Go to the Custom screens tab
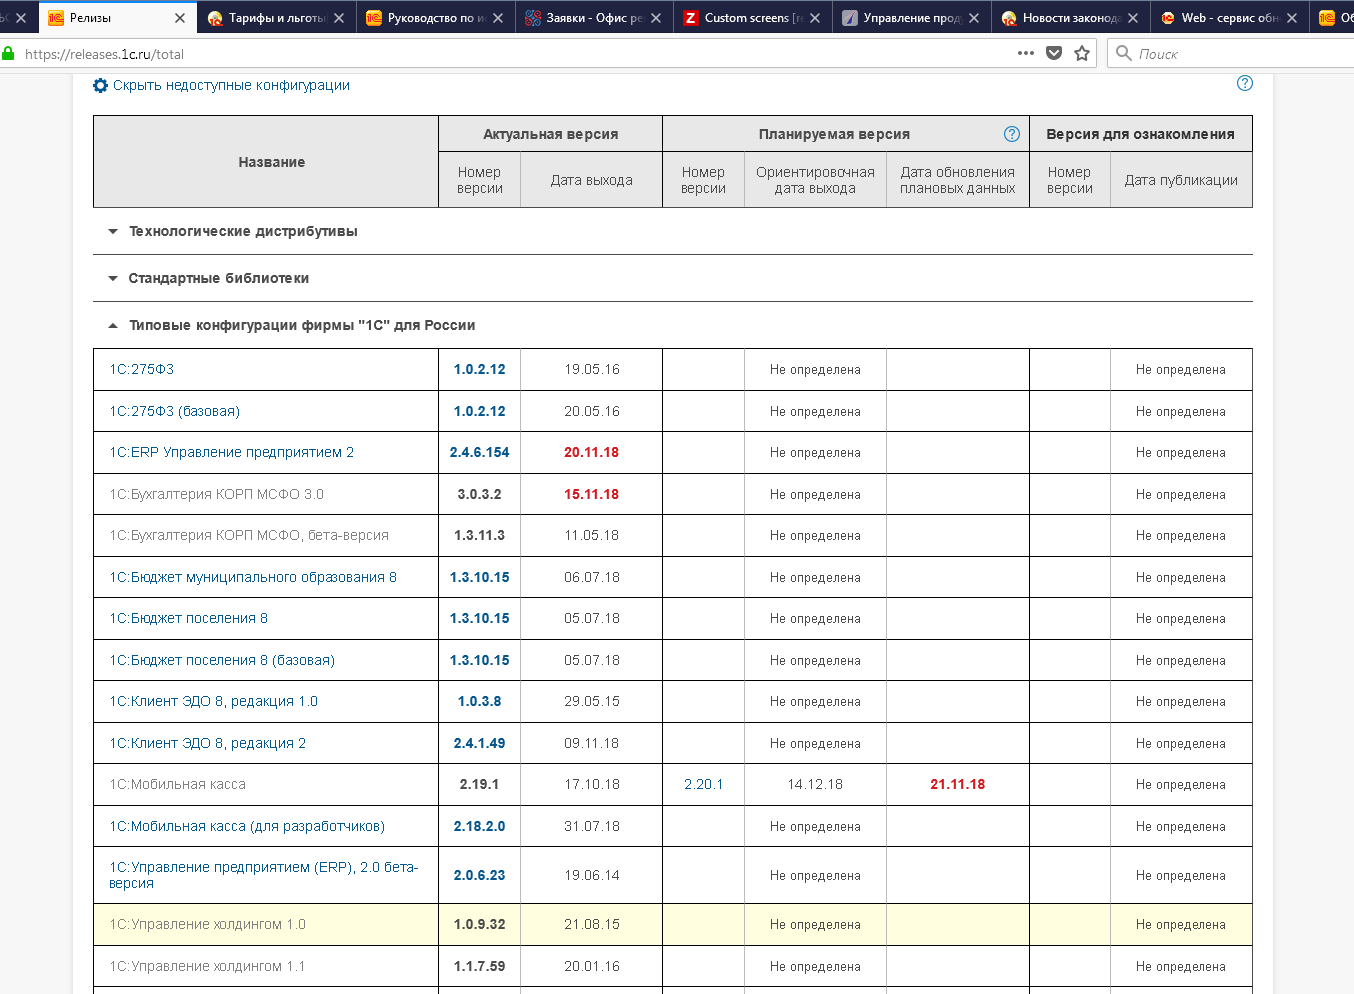 point(753,18)
